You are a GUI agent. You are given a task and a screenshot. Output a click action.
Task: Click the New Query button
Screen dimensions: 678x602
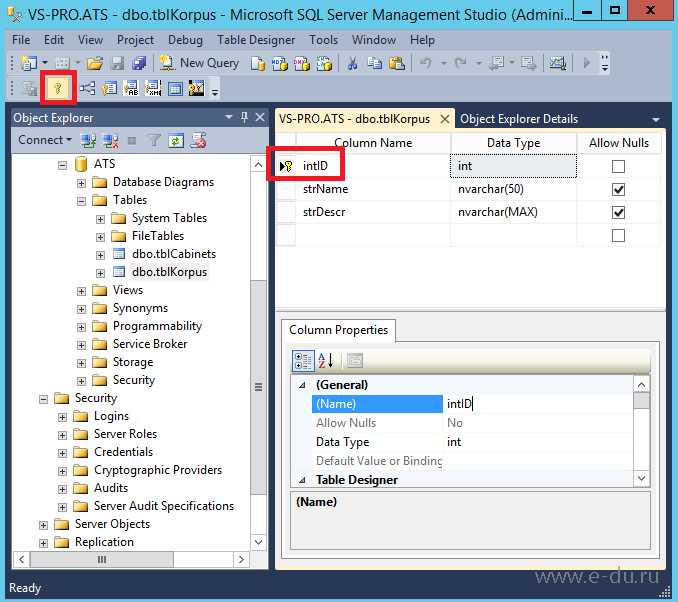click(x=199, y=63)
